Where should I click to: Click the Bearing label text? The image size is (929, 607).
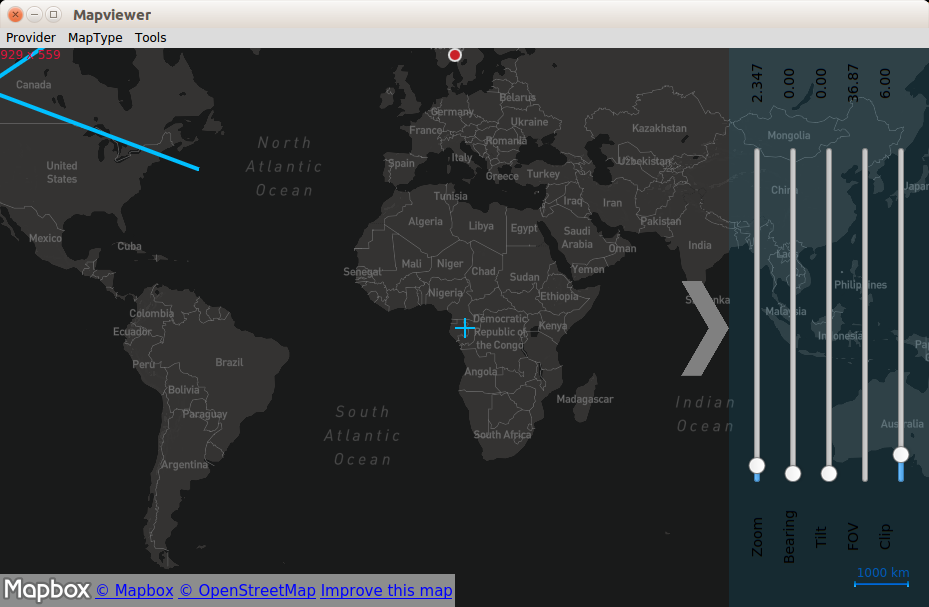tap(789, 537)
